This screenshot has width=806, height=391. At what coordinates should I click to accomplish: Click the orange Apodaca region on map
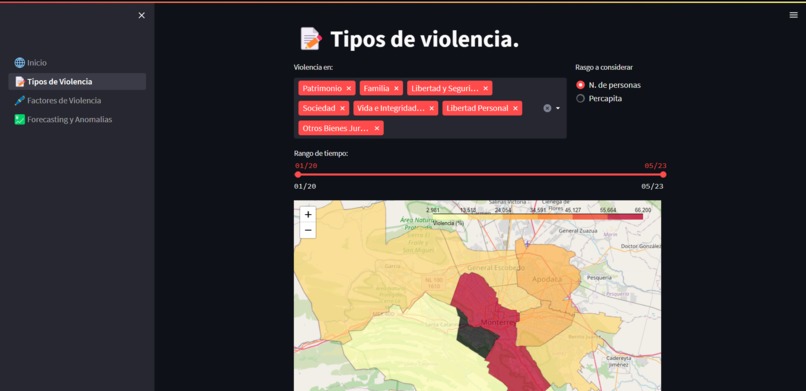click(x=547, y=272)
